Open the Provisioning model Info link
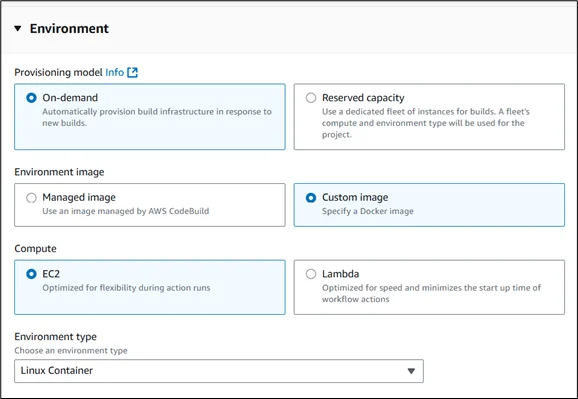Image resolution: width=578 pixels, height=399 pixels. pos(115,72)
